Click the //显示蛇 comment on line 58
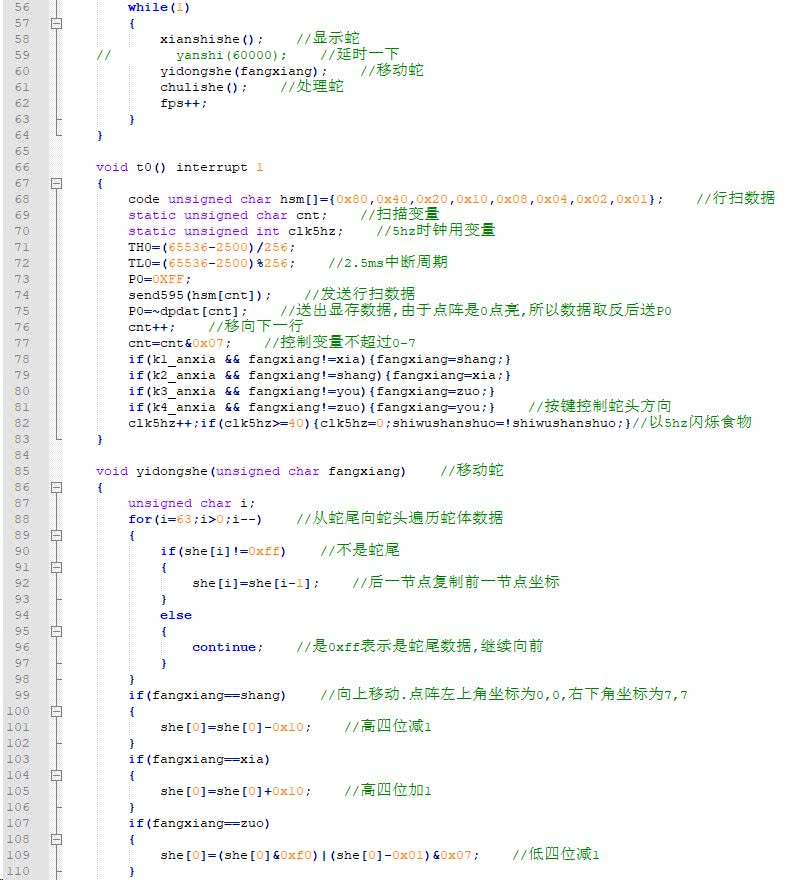This screenshot has height=880, width=807. point(328,38)
